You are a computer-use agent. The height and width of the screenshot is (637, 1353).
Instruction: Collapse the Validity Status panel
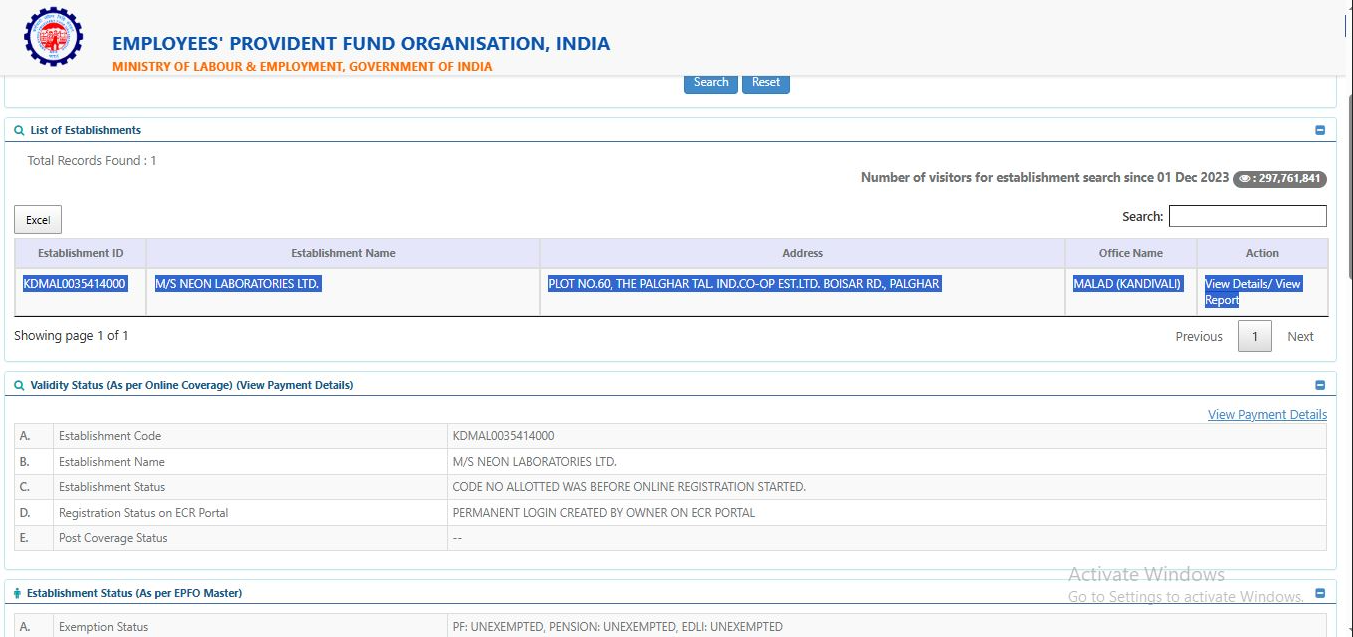click(1319, 385)
